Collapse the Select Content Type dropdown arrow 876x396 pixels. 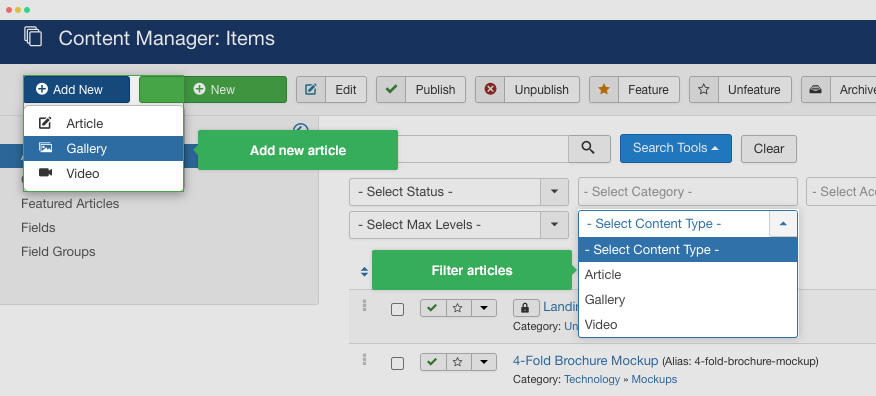coord(783,223)
